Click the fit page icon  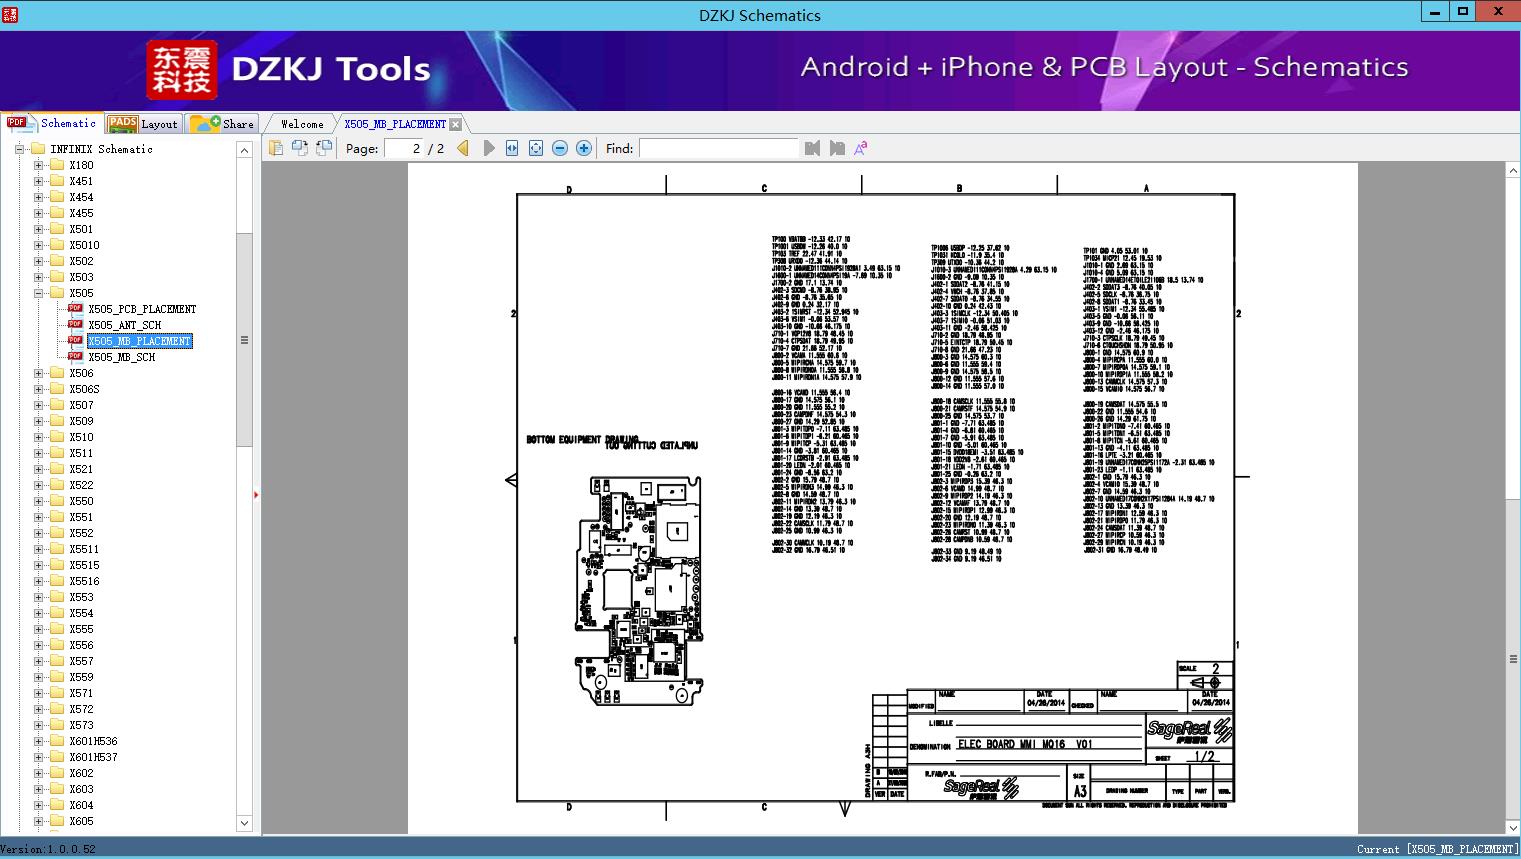536,148
